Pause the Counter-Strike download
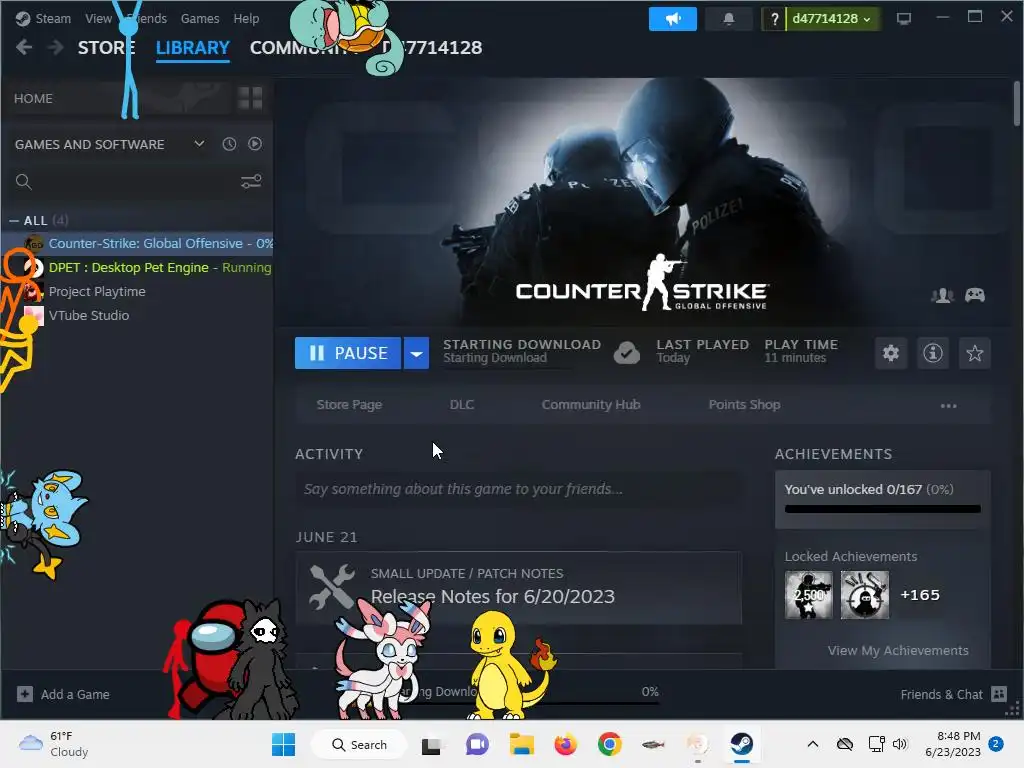 [347, 353]
